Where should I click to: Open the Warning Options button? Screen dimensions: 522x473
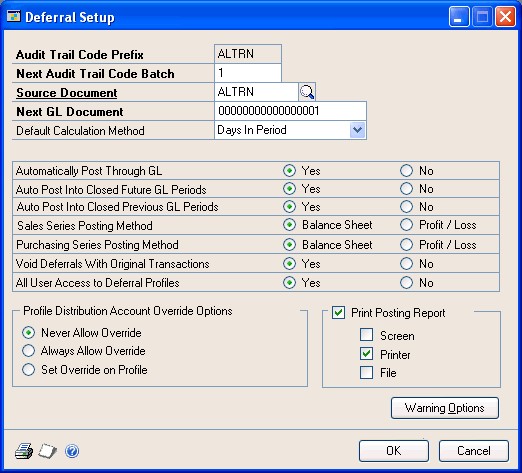[445, 408]
